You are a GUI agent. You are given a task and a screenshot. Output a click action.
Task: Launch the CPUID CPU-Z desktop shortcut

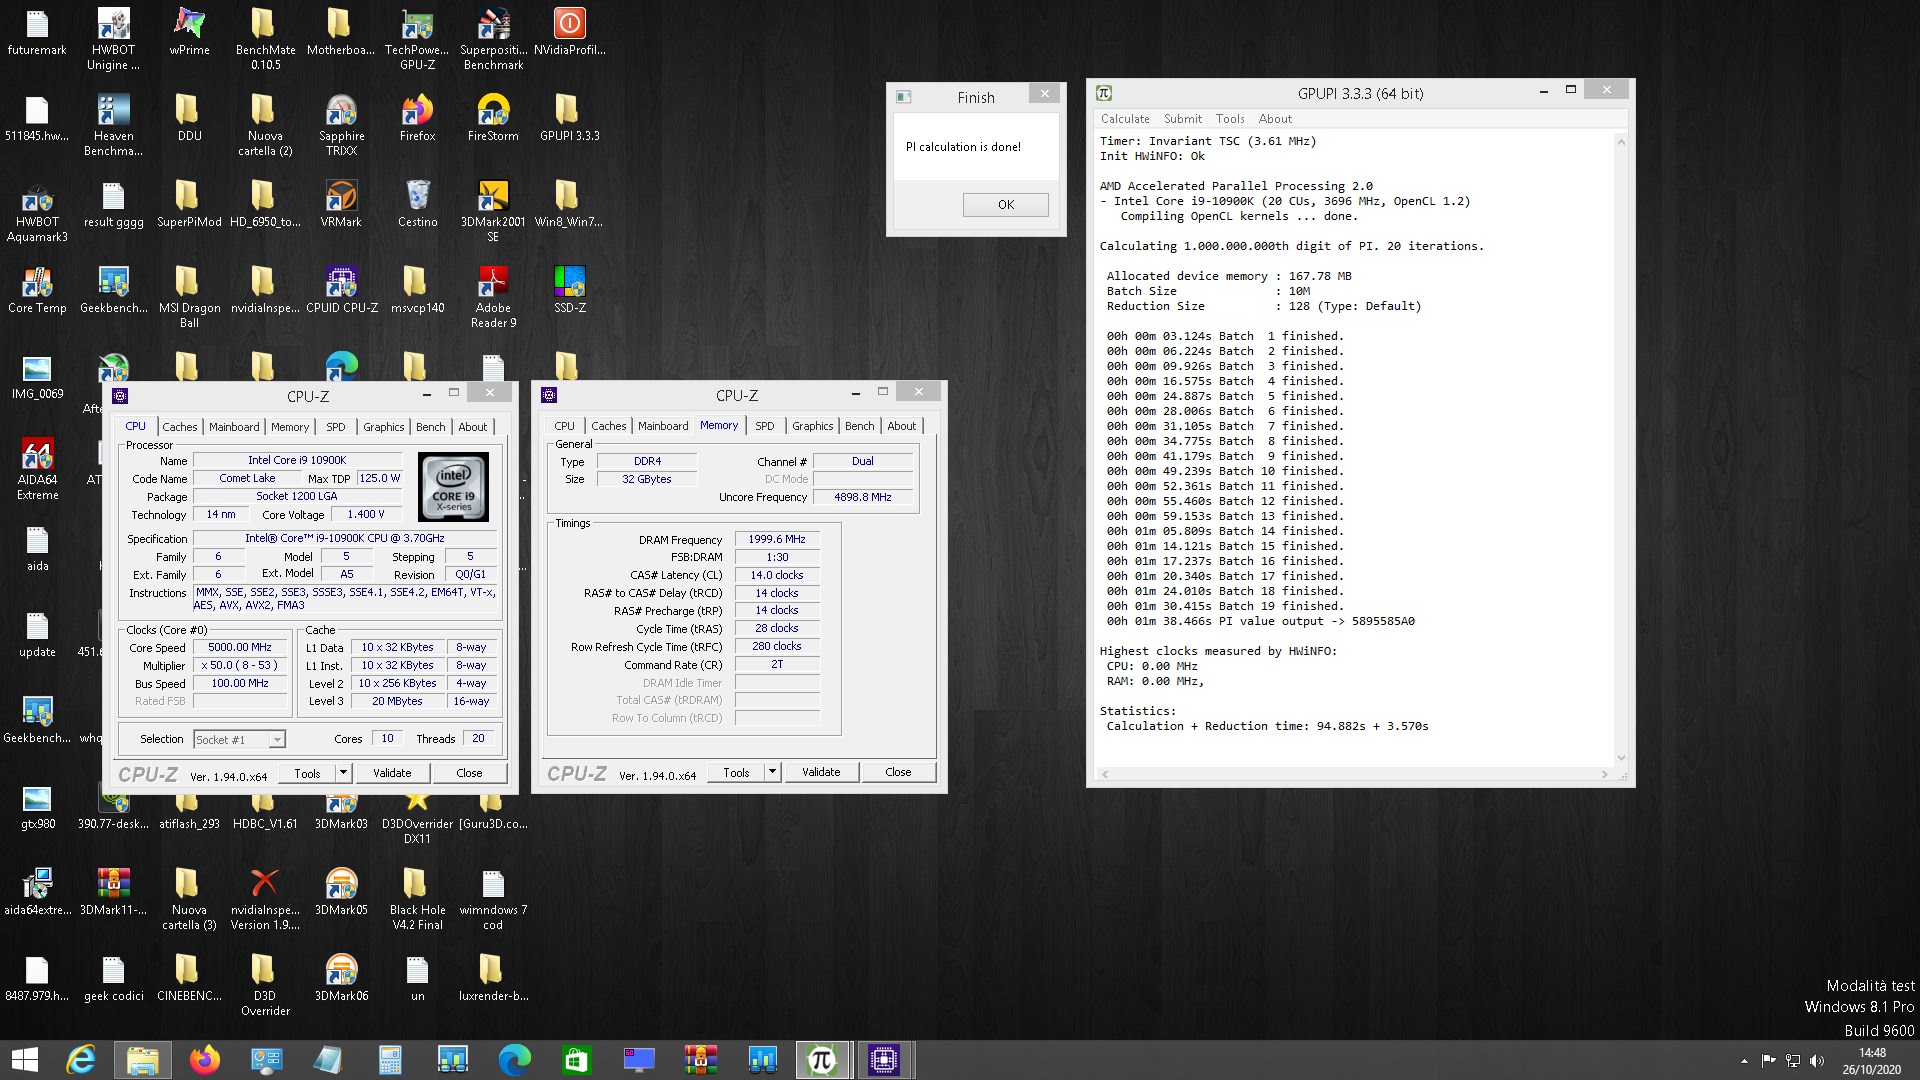[341, 290]
